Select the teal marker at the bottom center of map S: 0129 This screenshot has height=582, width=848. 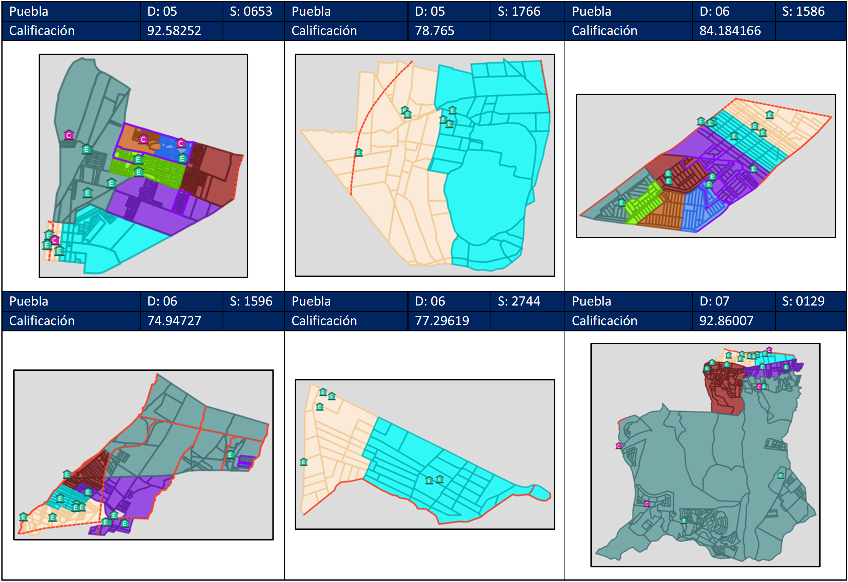683,520
